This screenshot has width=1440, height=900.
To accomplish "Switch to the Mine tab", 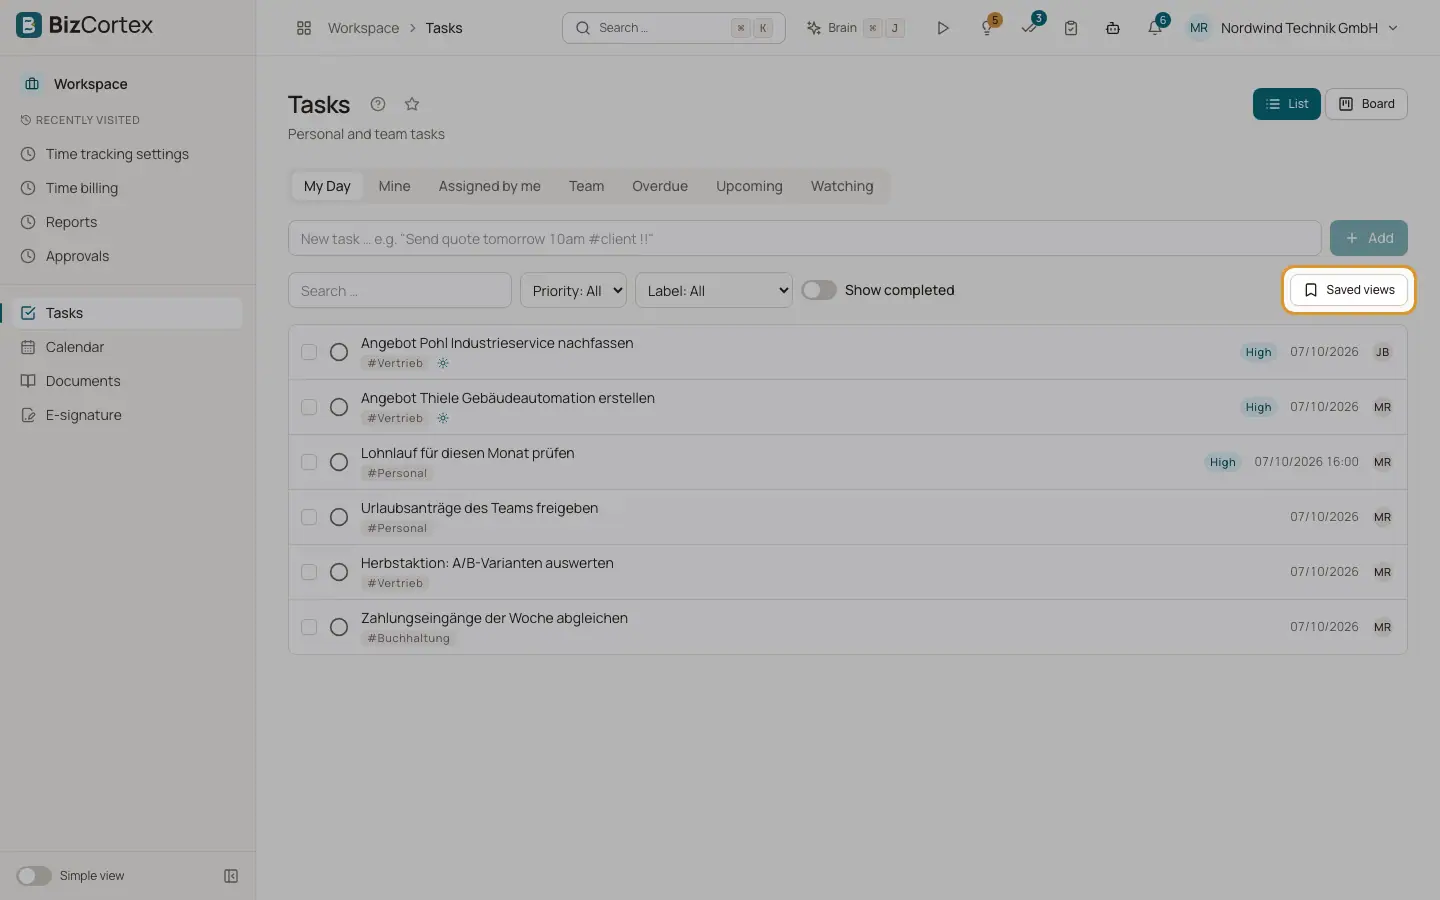I will [x=394, y=186].
